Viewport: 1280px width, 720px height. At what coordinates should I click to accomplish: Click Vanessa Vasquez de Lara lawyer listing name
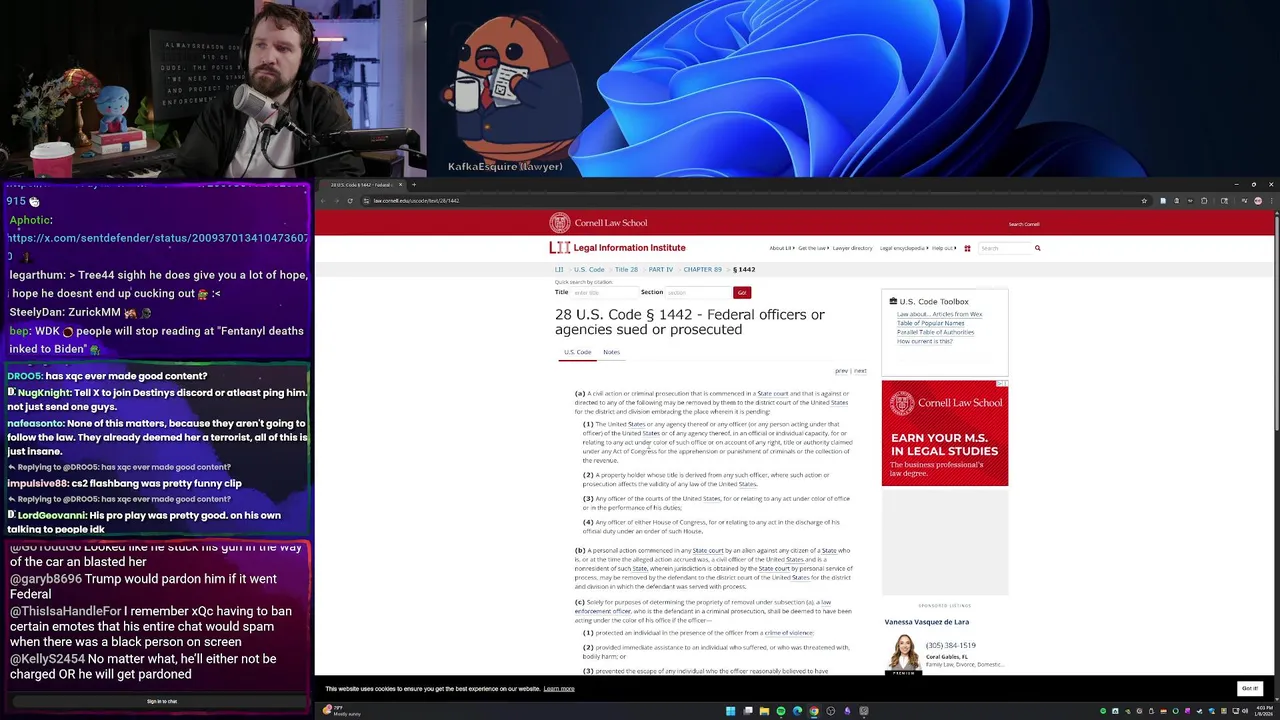(927, 622)
